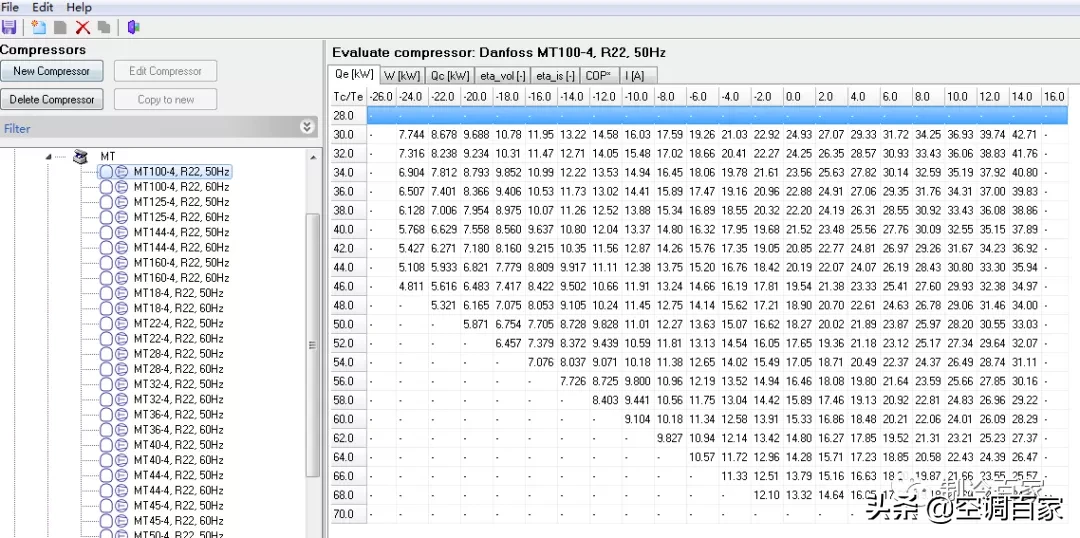Viewport: 1080px width, 538px height.
Task: Switch to the W [kW] tab
Action: point(402,76)
